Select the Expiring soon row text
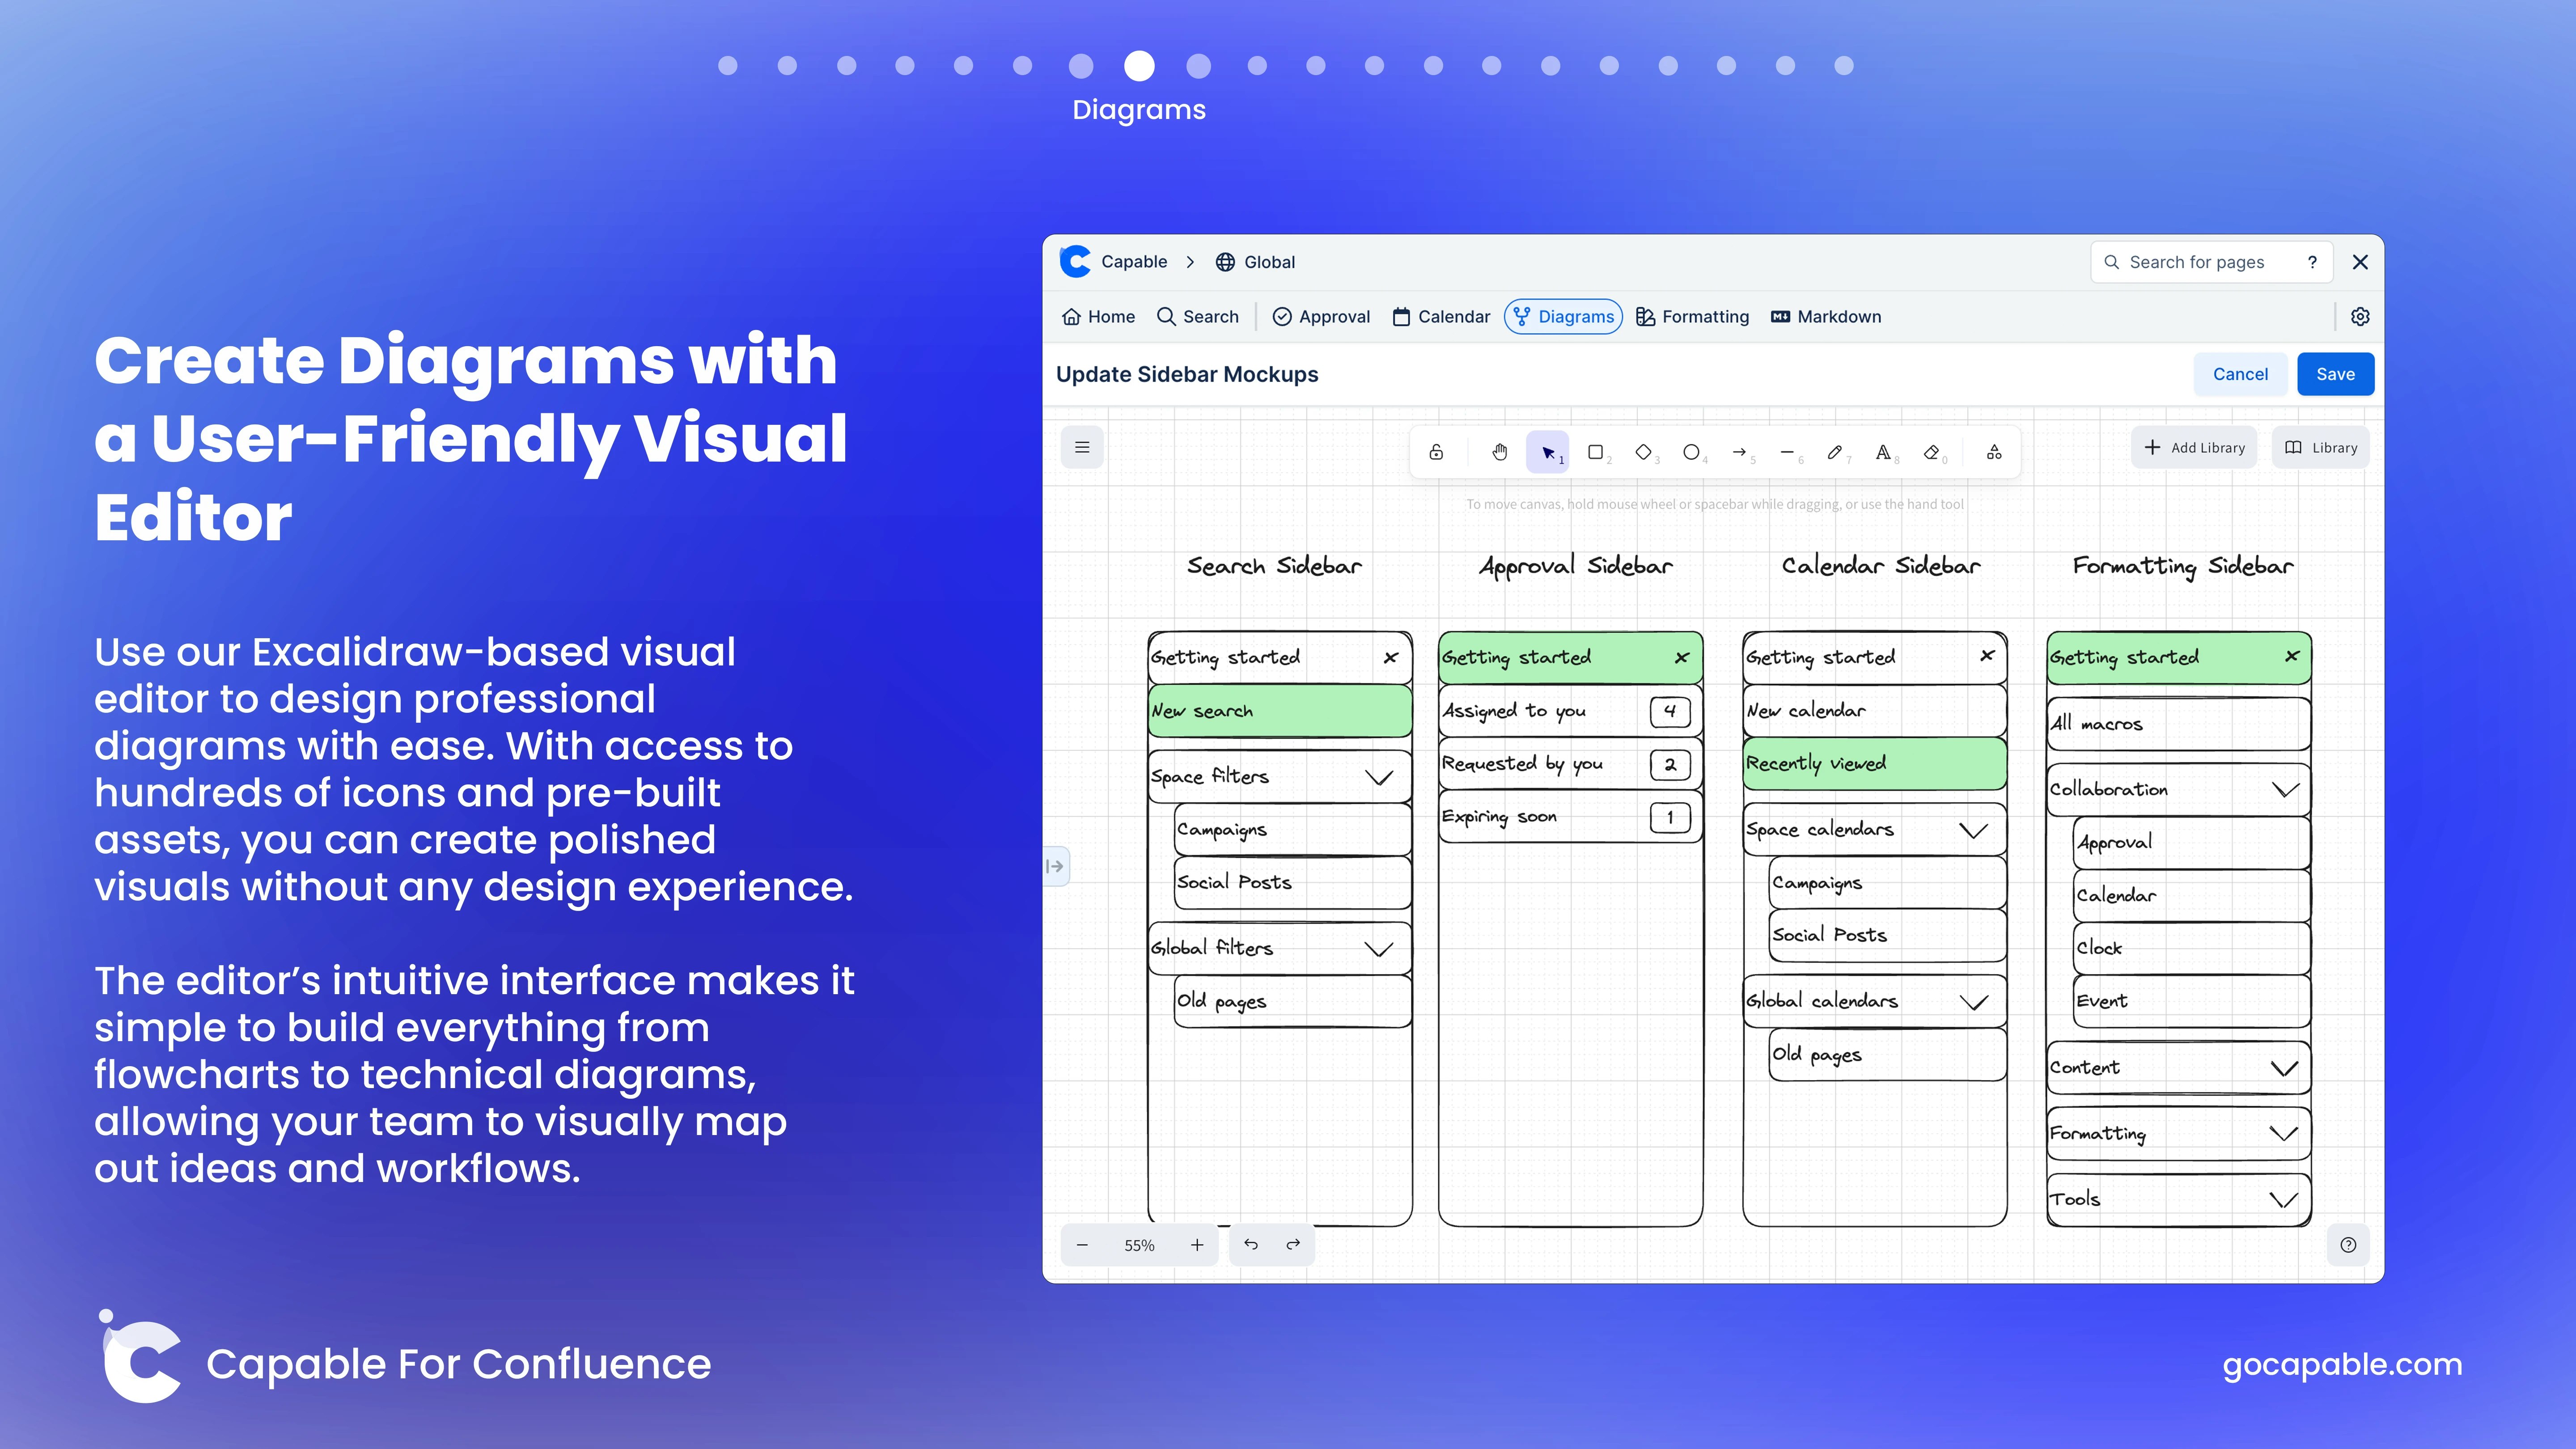Viewport: 2576px width, 1449px height. [1499, 817]
